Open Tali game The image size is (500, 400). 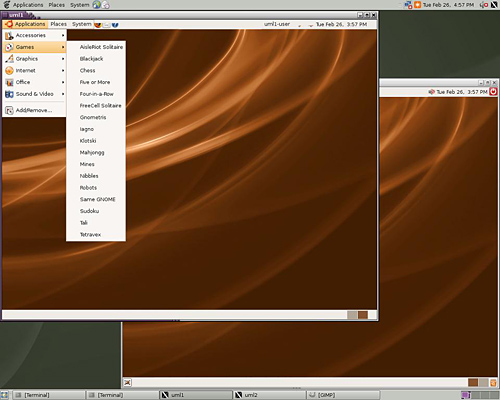(96, 223)
